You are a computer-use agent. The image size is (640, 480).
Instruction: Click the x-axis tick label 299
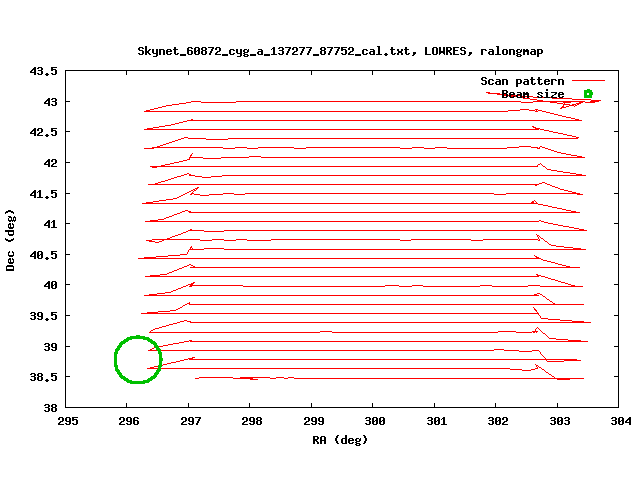pos(314,421)
